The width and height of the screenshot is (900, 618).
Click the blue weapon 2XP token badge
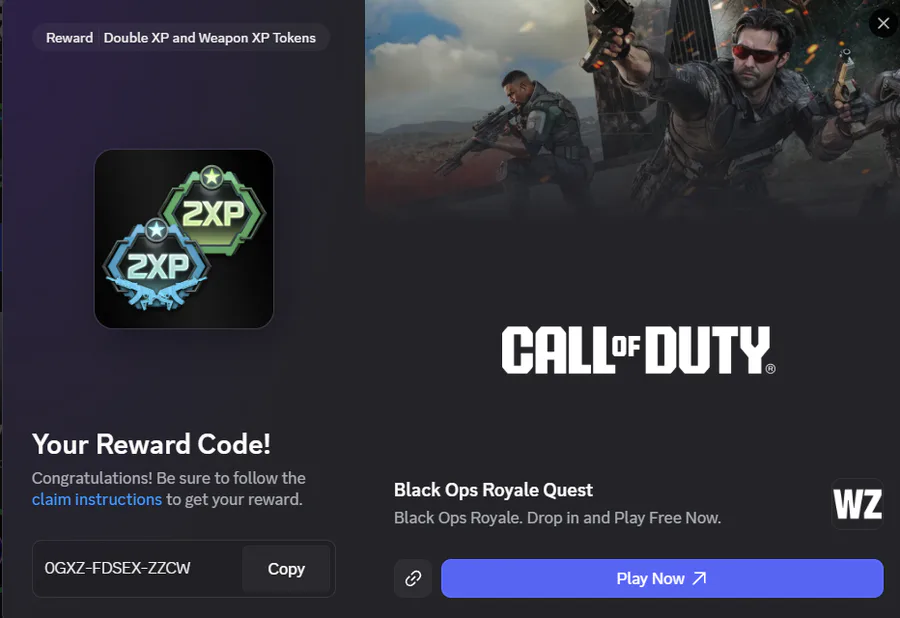156,264
